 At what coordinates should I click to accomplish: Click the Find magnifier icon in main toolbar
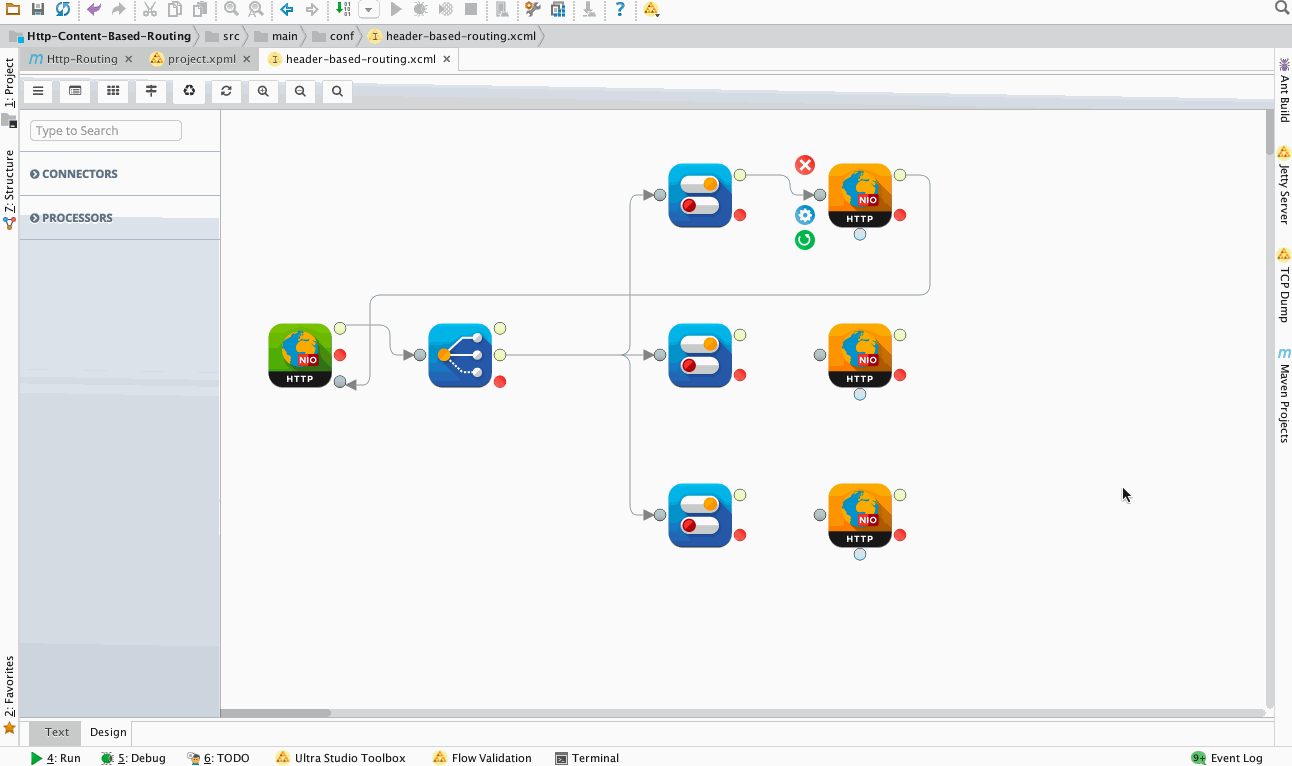(x=231, y=9)
